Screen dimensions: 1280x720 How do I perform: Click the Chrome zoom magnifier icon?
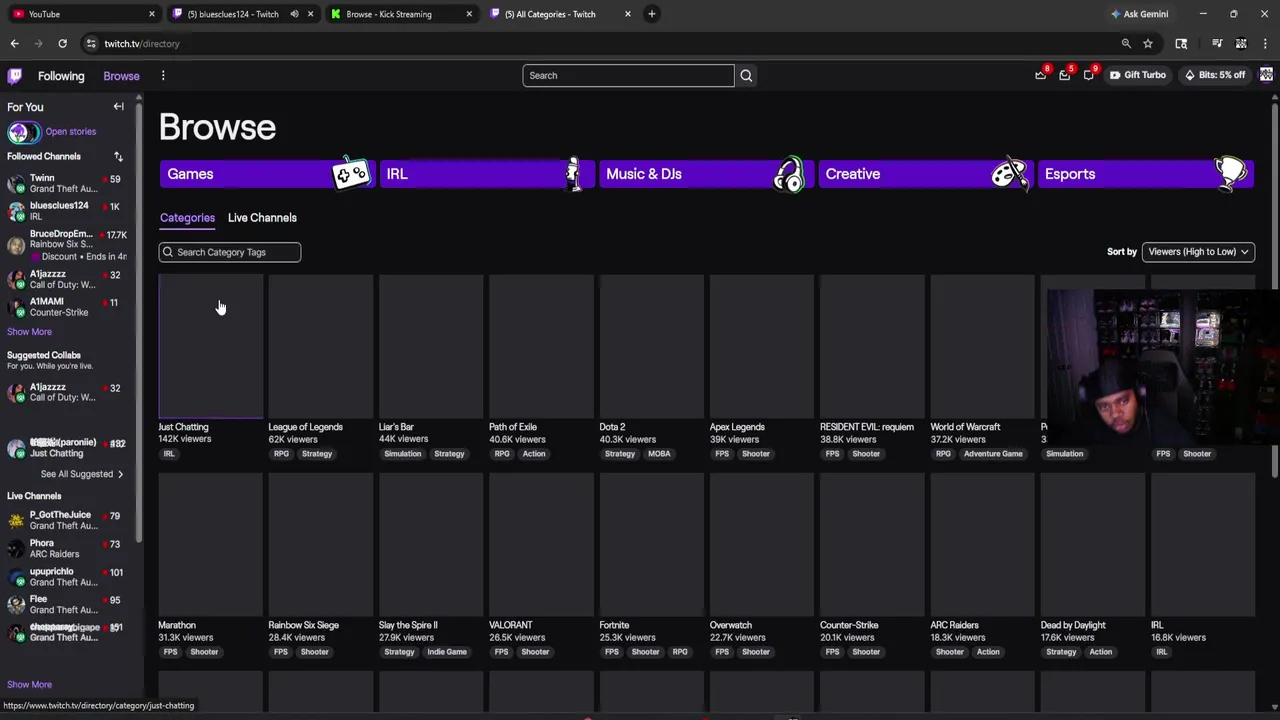pos(1126,44)
